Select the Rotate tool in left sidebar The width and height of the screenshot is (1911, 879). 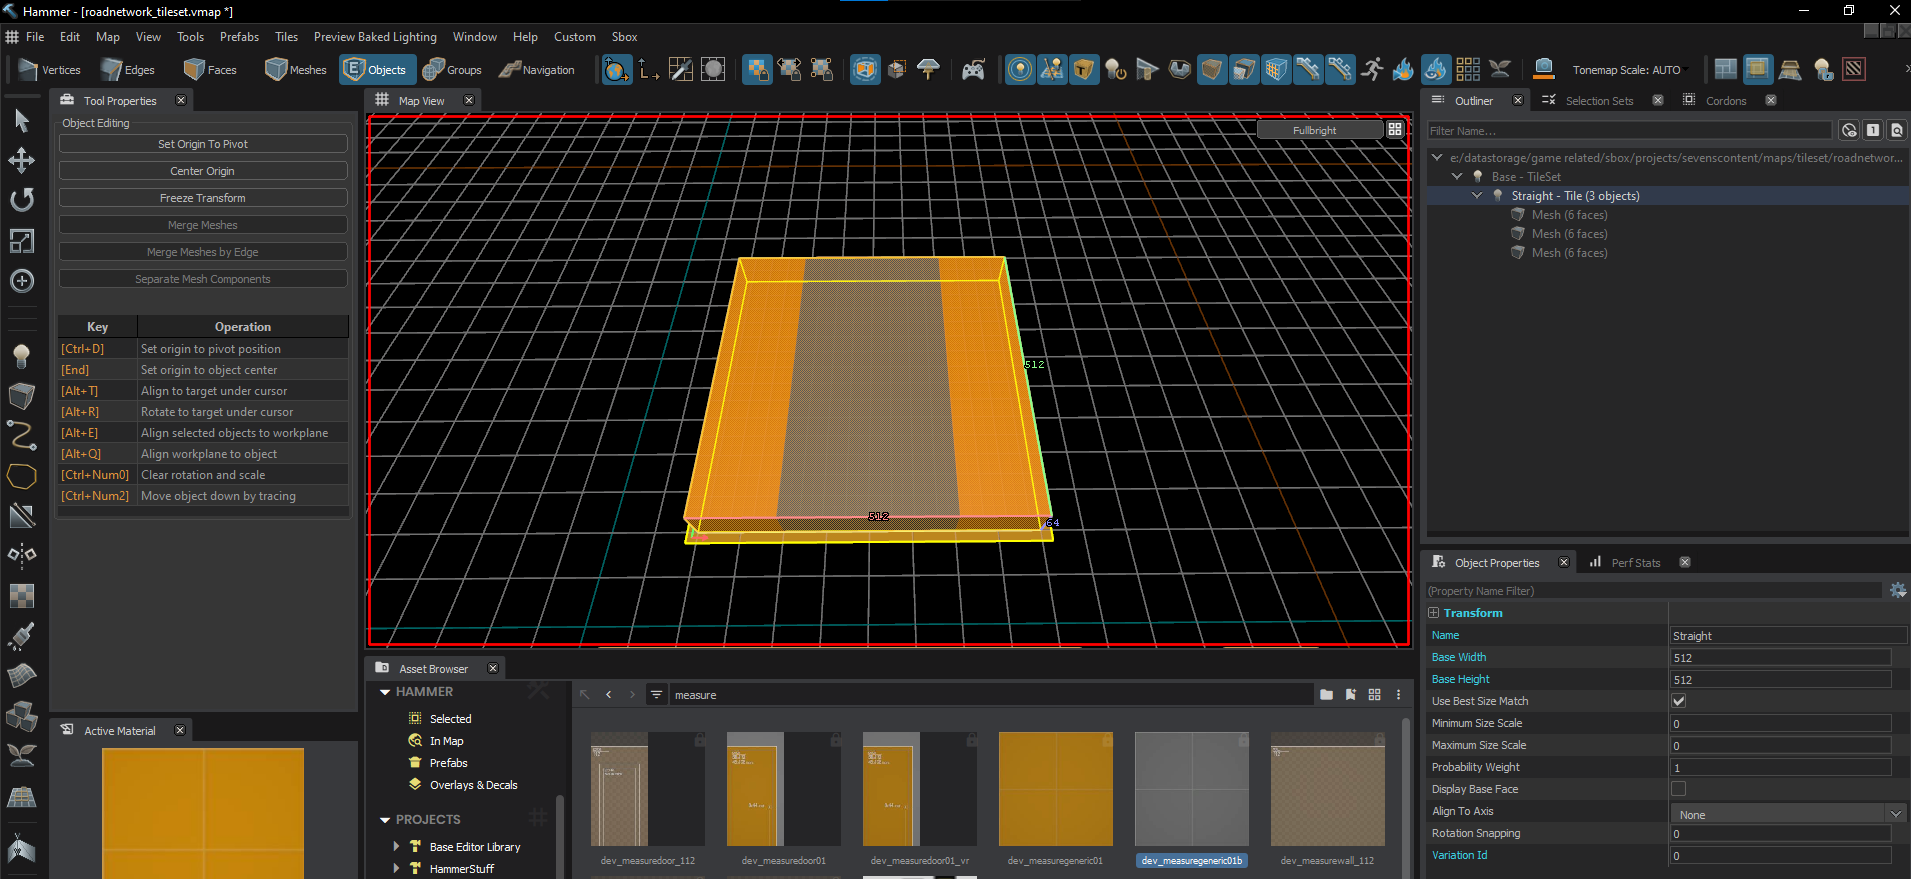coord(21,200)
